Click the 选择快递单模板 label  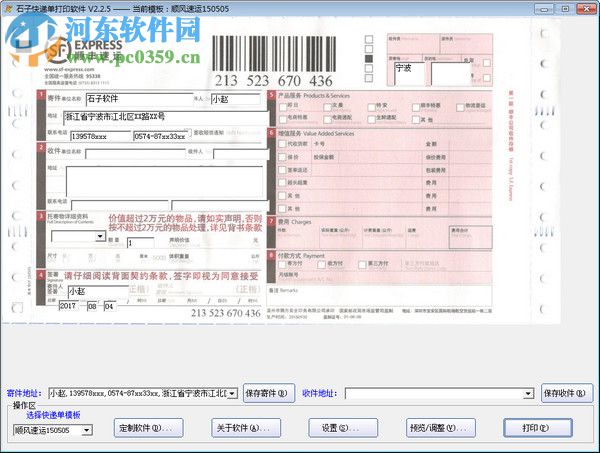[x=53, y=415]
